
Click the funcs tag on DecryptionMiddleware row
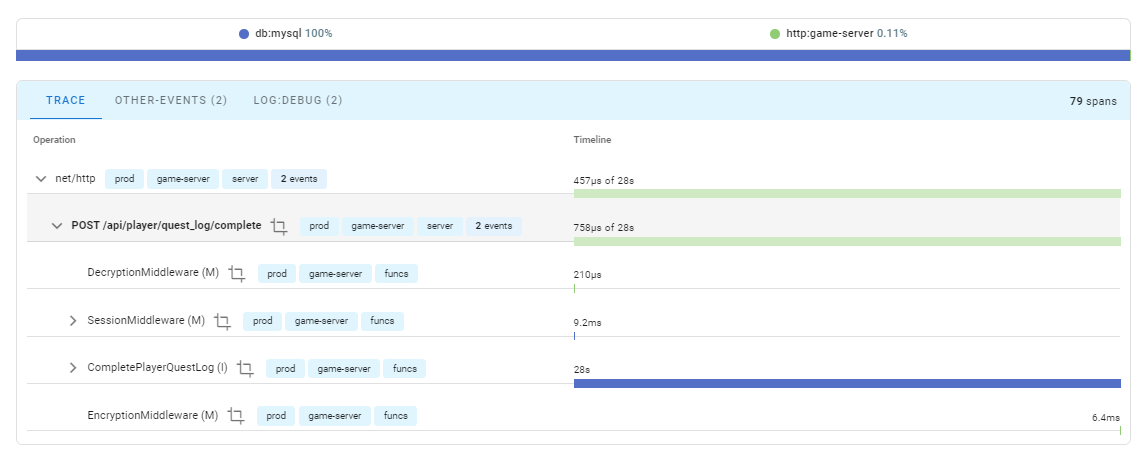pyautogui.click(x=397, y=274)
